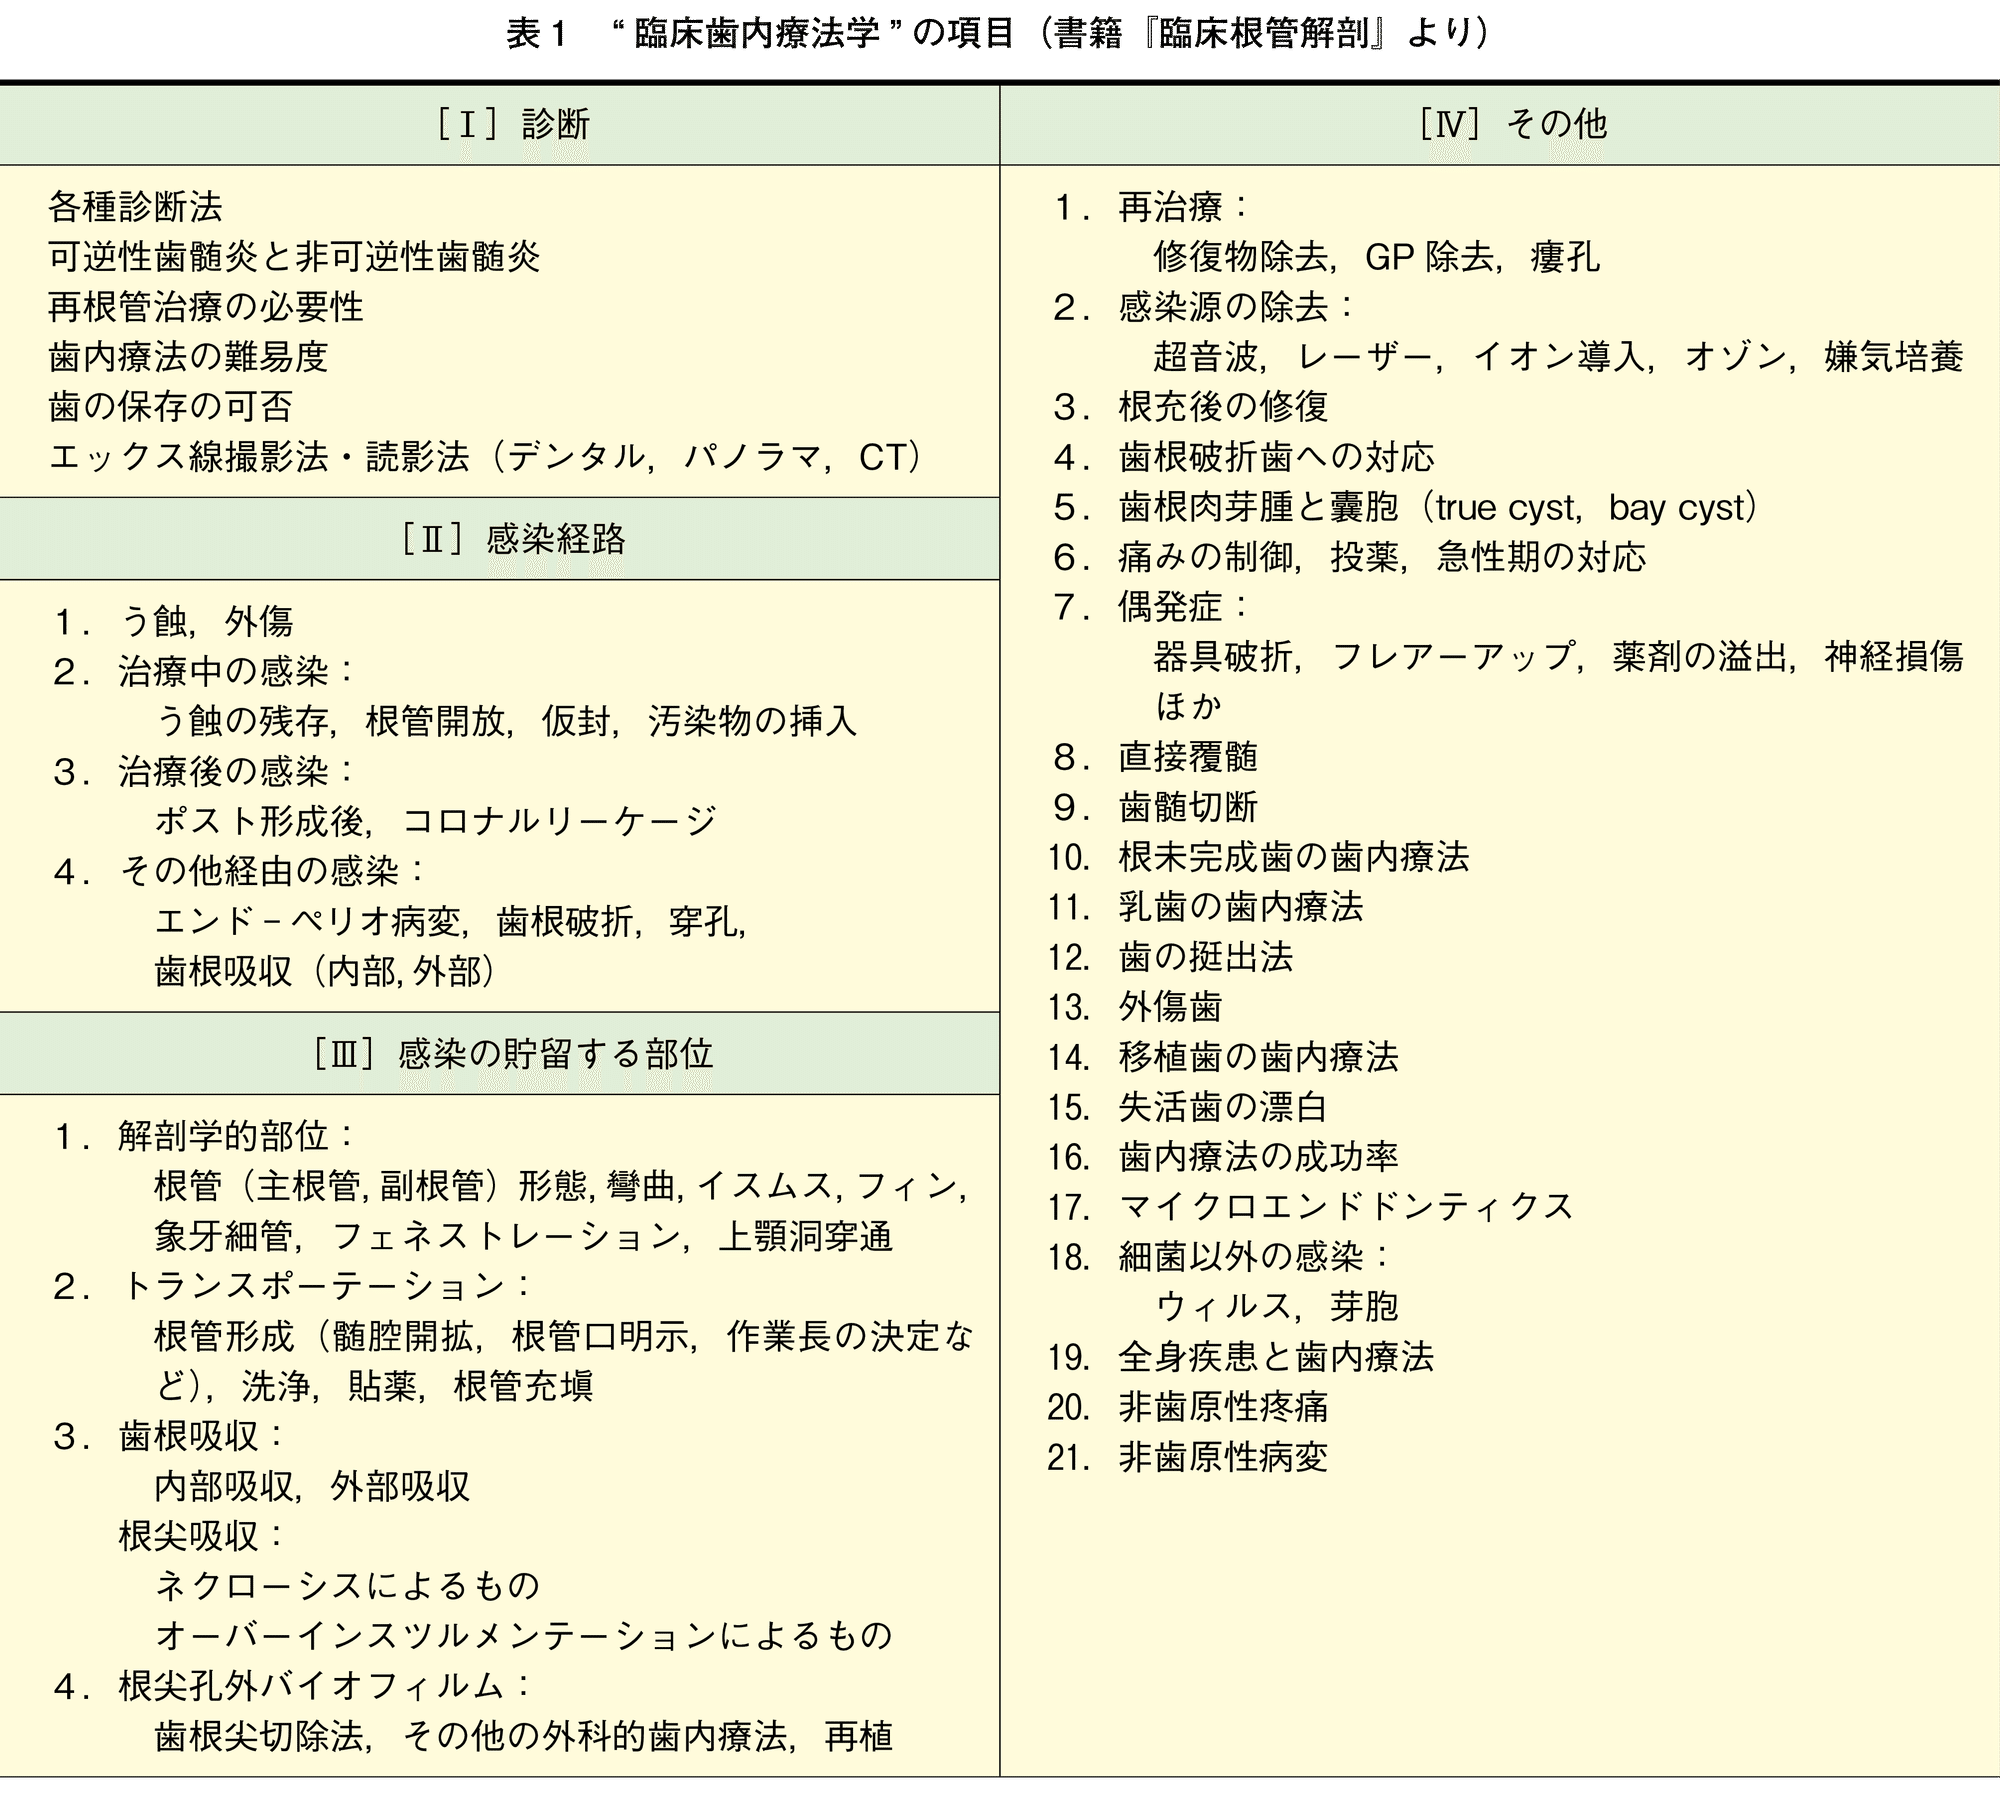Click the line 超音波, レーザー, イオン導入
Image resolution: width=2000 pixels, height=1800 pixels.
[1559, 357]
